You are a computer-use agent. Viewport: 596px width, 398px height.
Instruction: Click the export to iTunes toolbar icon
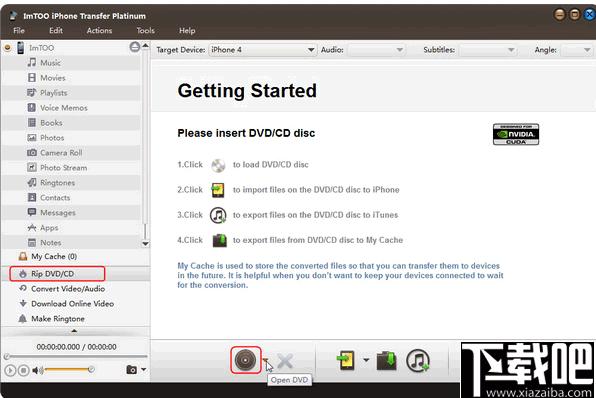pos(418,360)
